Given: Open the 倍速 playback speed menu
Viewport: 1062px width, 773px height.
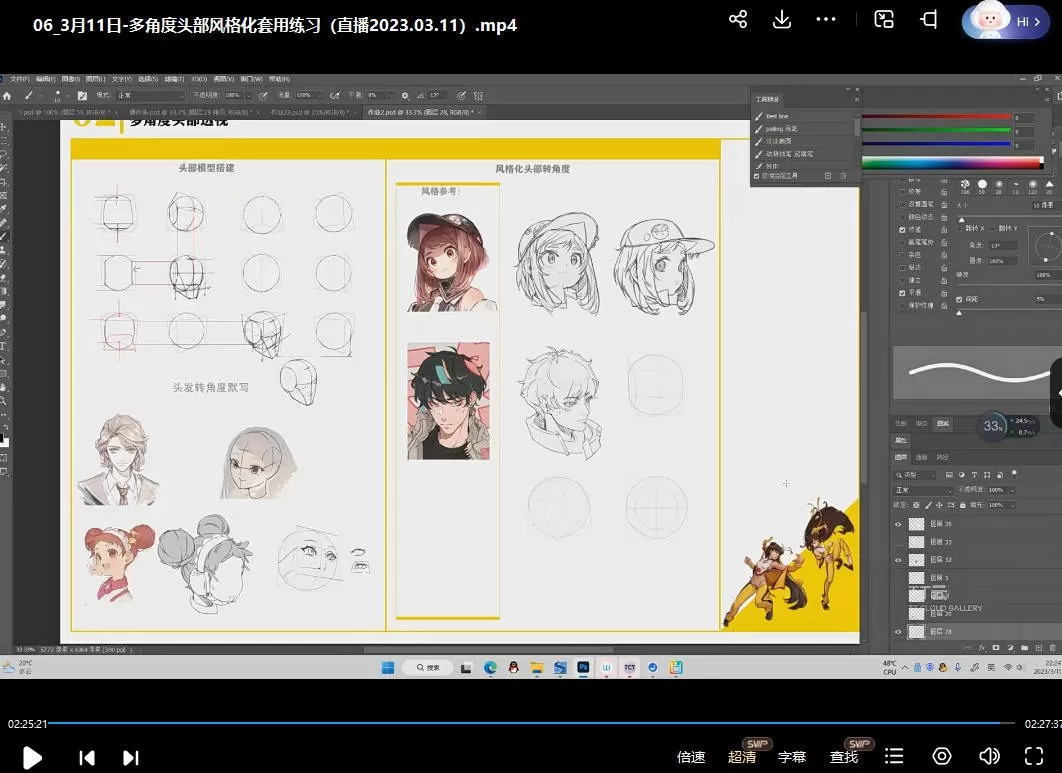Looking at the screenshot, I should click(691, 757).
